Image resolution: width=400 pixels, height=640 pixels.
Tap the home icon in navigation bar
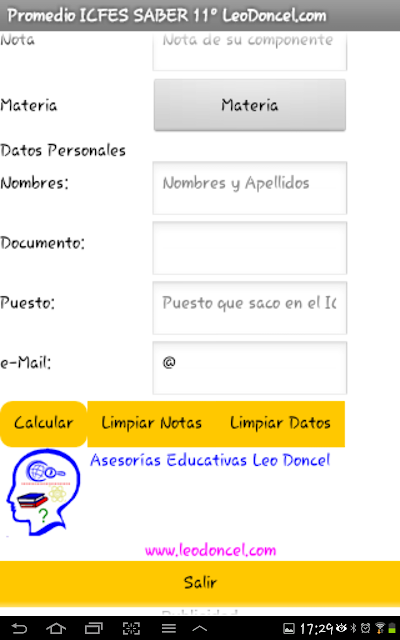56,628
